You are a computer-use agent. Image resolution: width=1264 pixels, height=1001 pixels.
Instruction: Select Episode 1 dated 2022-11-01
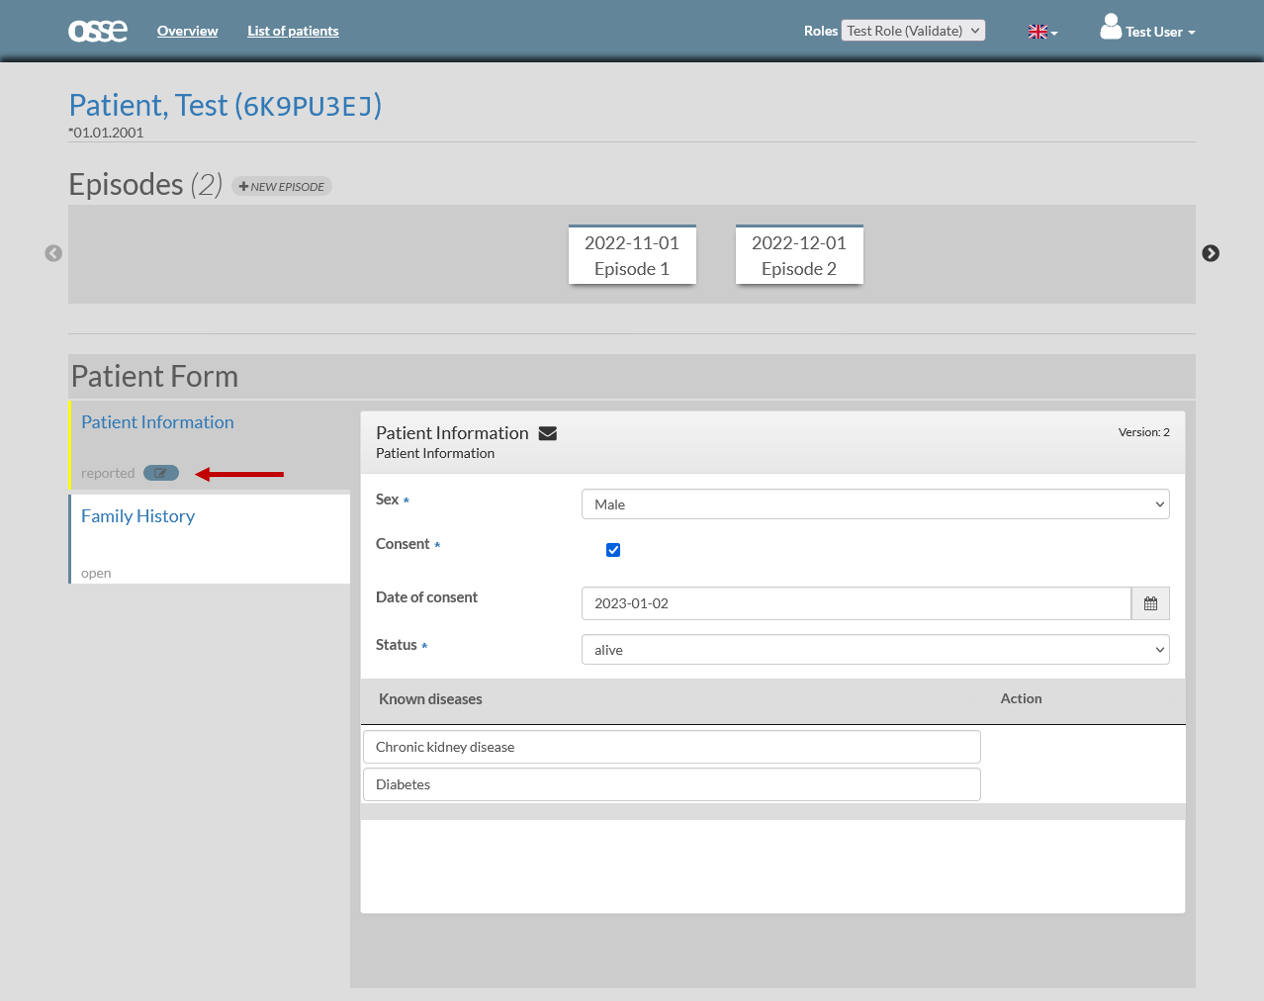coord(632,255)
